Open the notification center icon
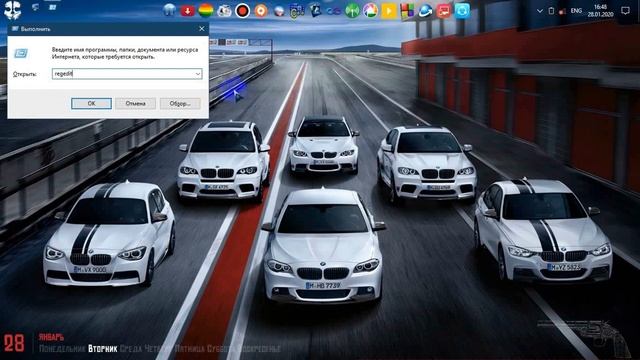The height and width of the screenshot is (360, 640). click(x=625, y=11)
